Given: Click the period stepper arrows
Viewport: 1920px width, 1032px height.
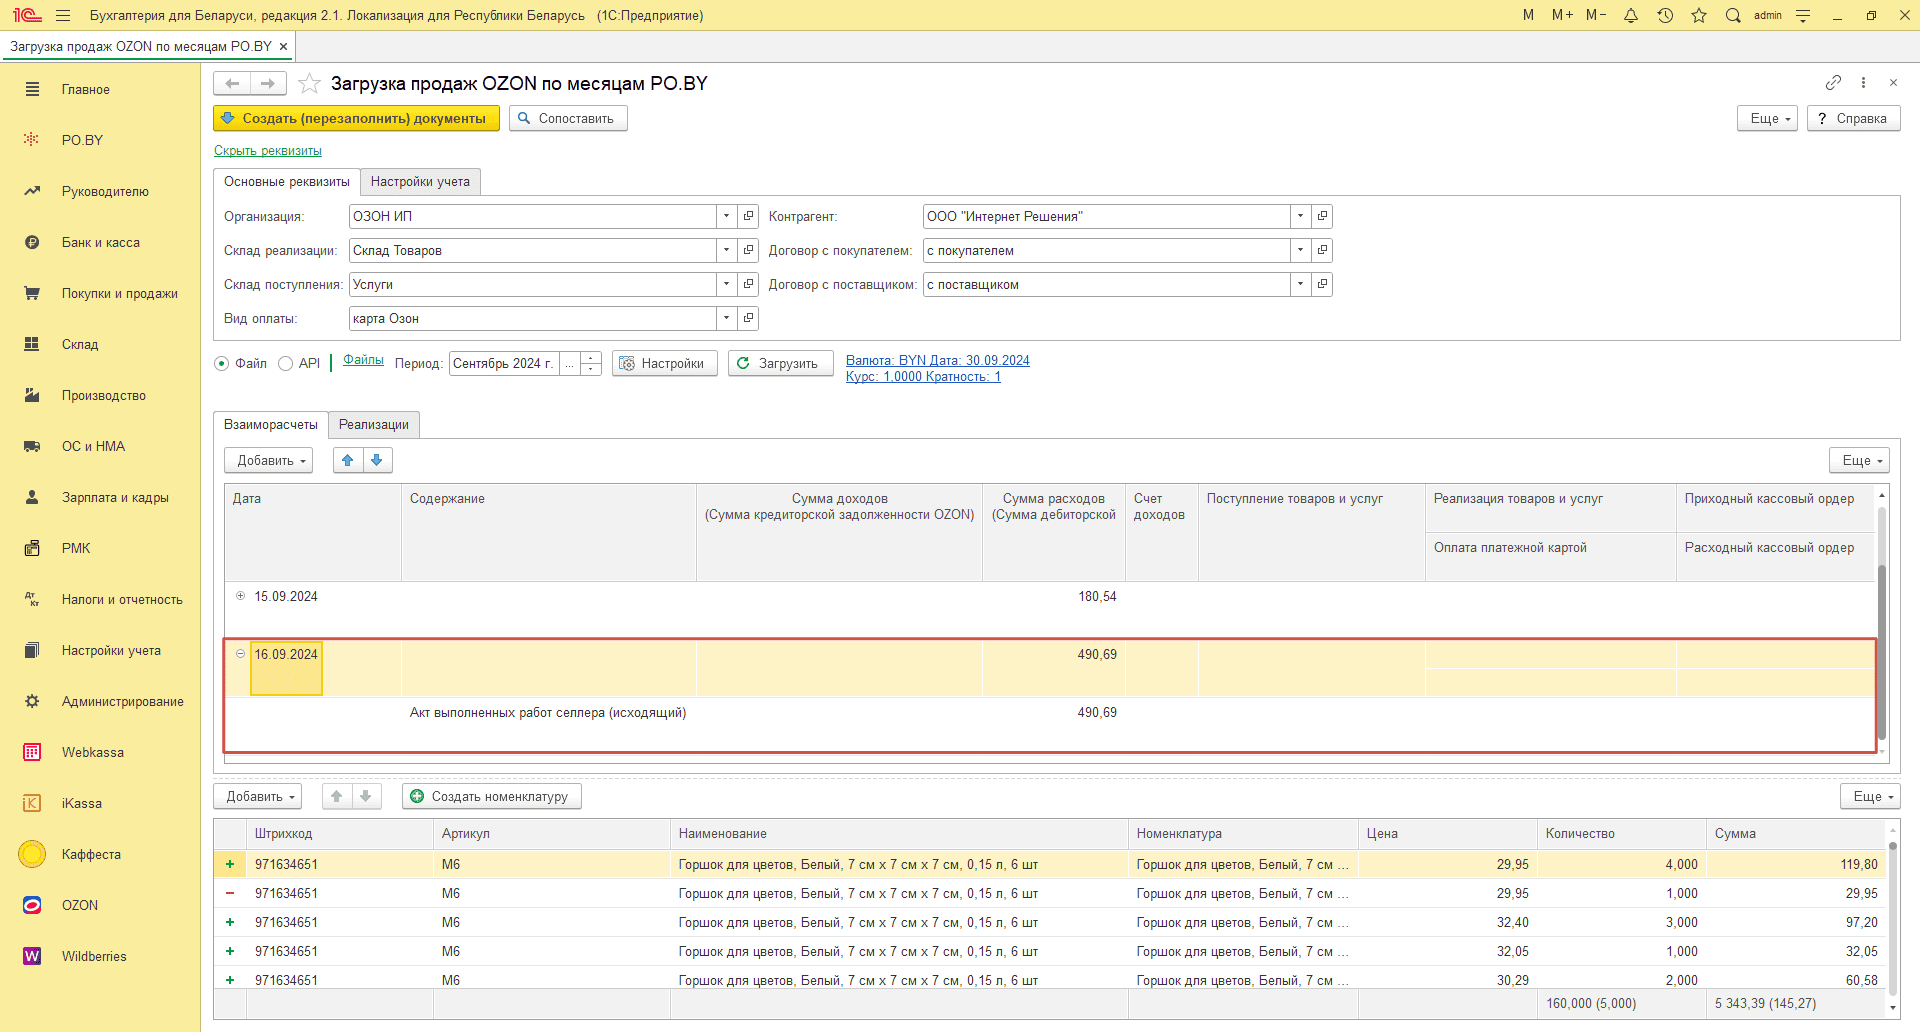Looking at the screenshot, I should (x=591, y=363).
